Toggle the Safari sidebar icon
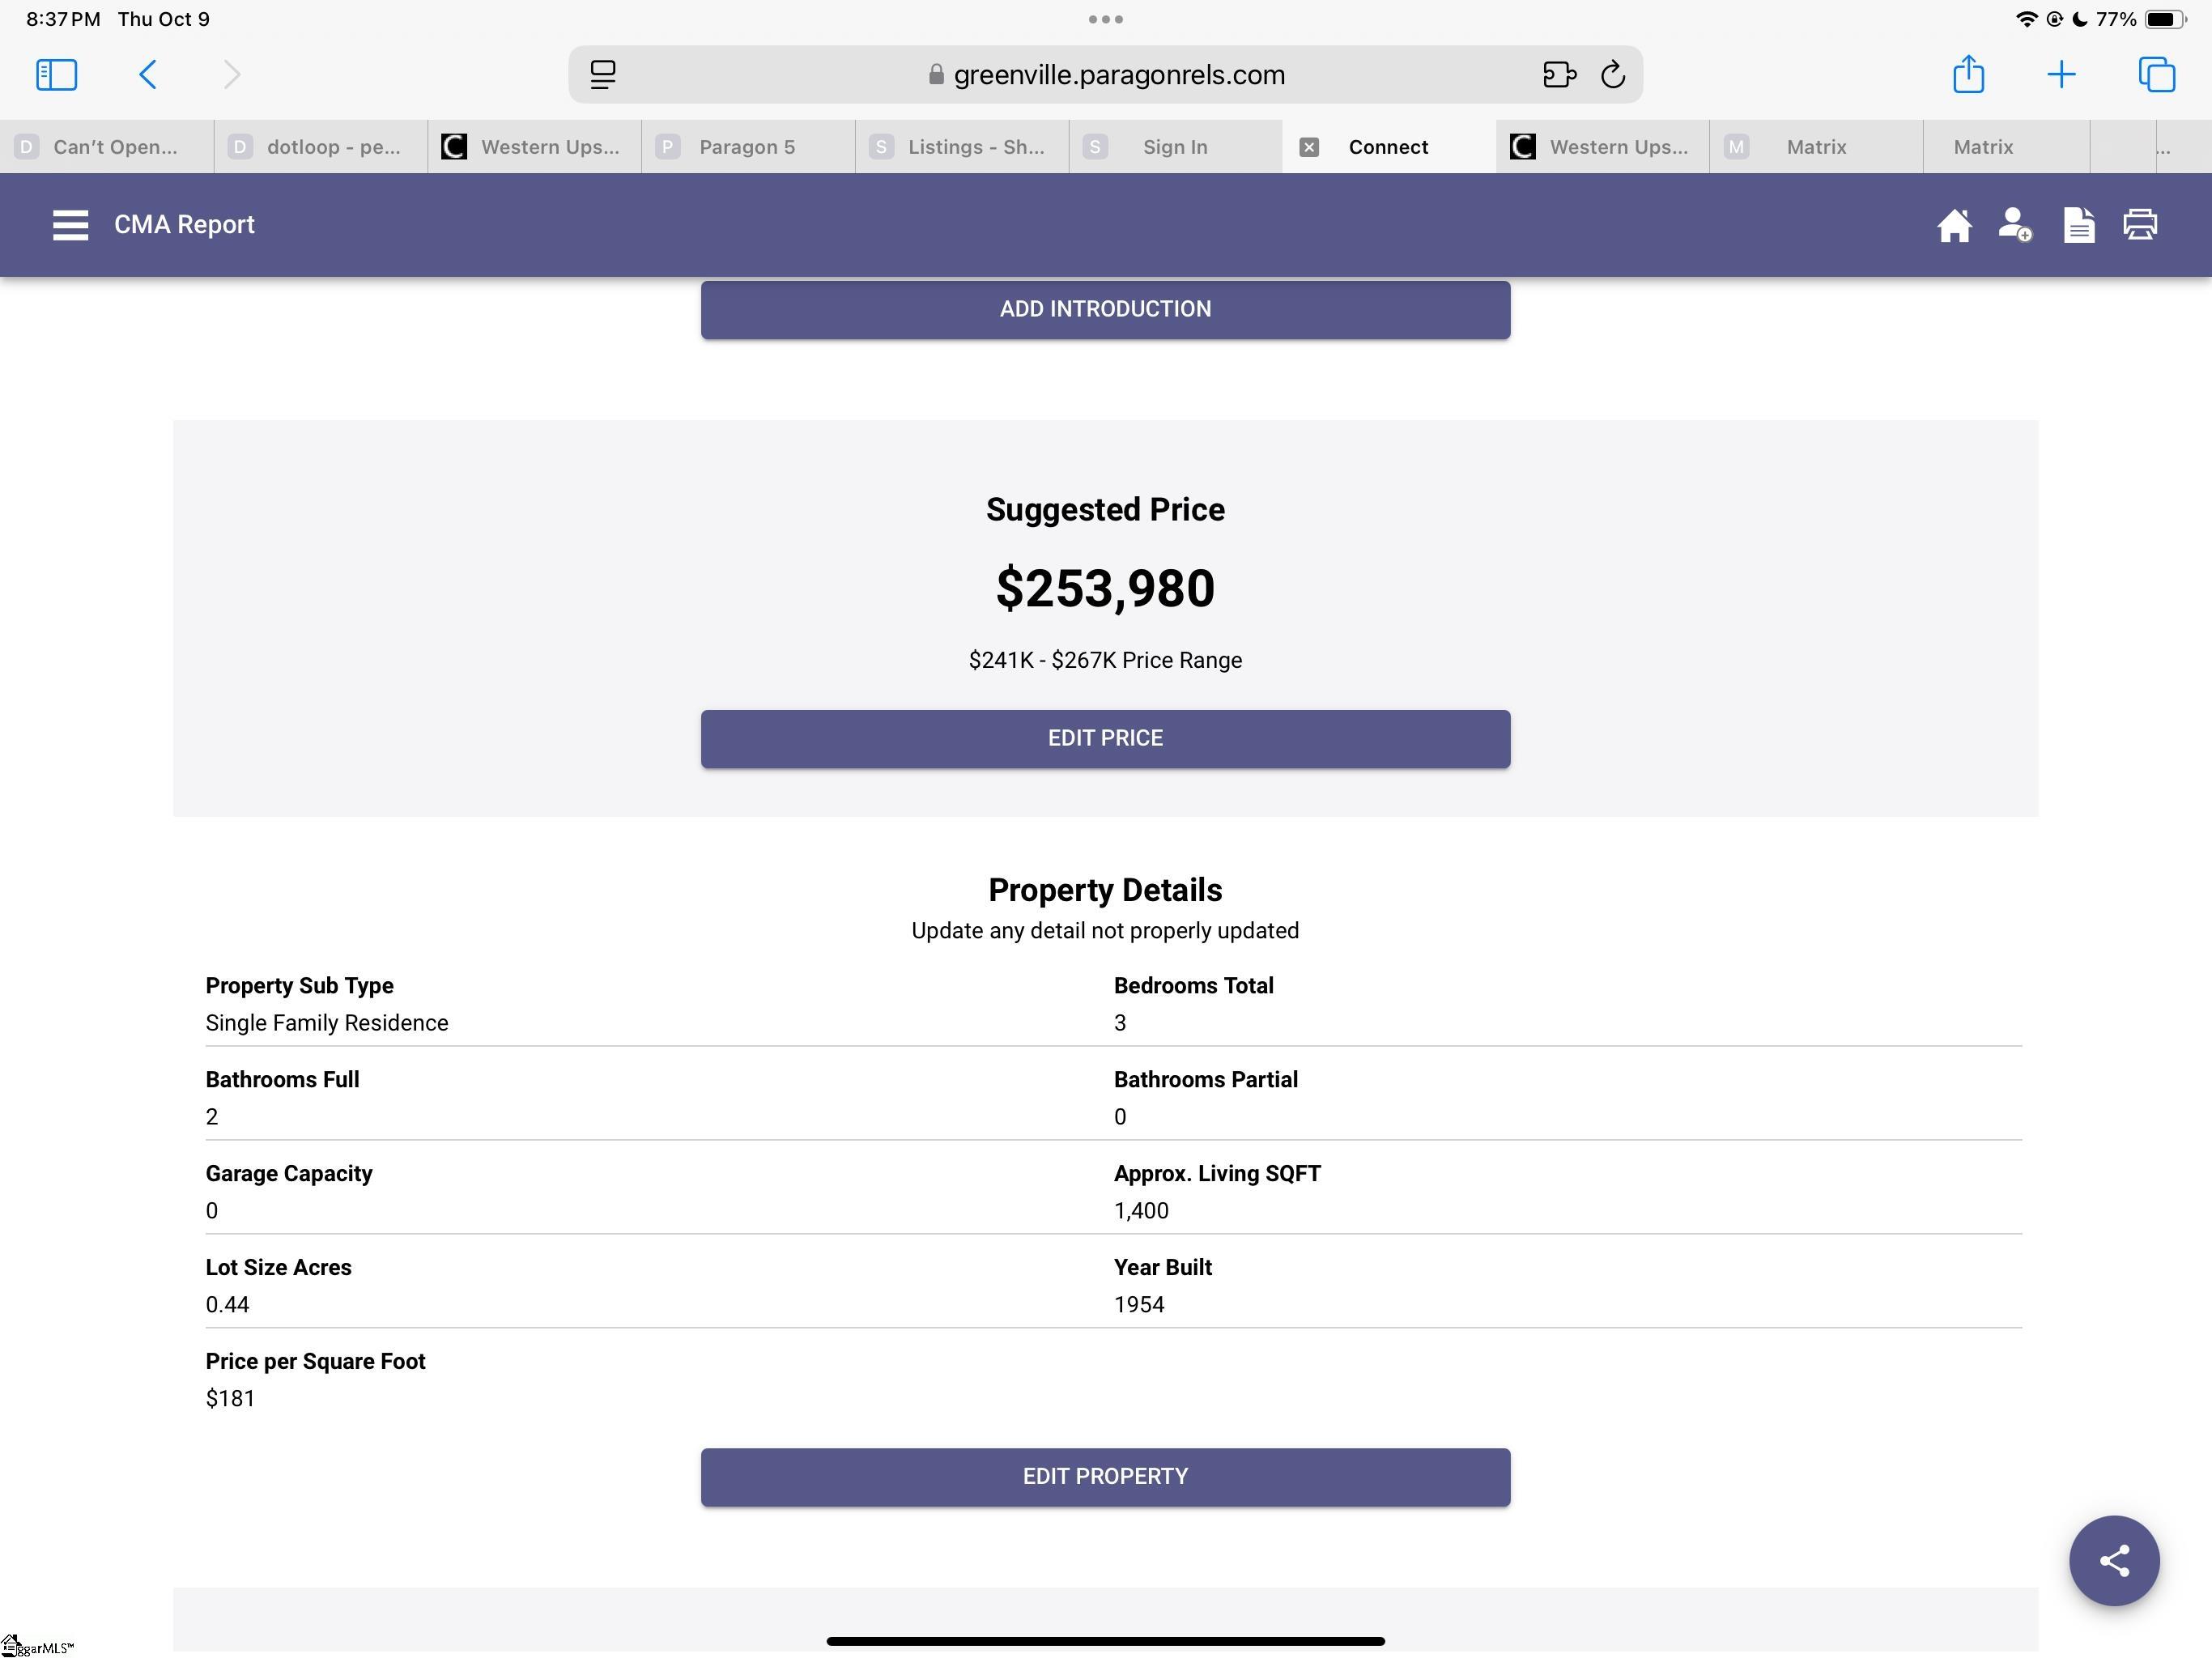This screenshot has height=1658, width=2212. click(x=57, y=75)
